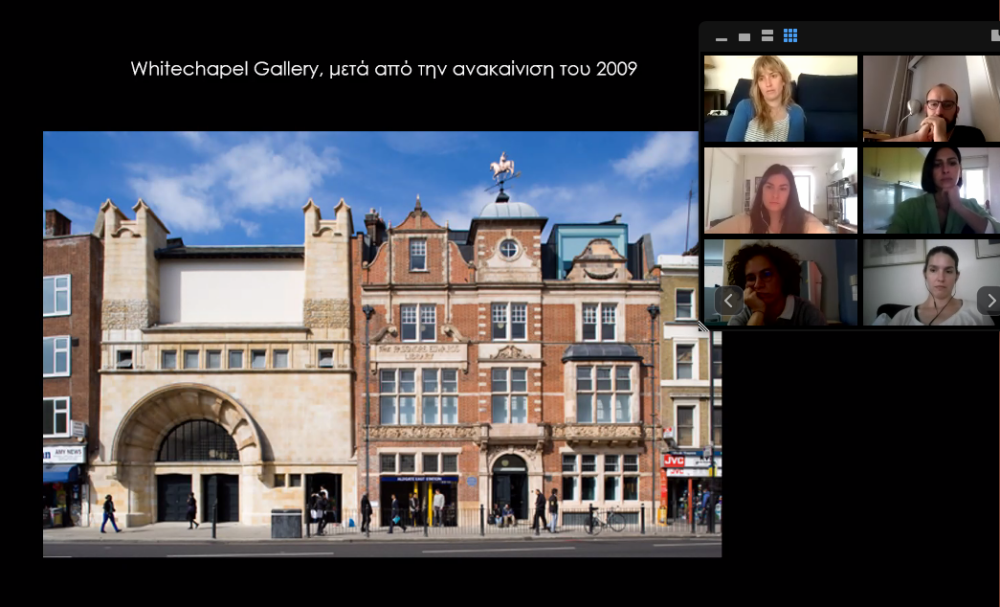Image resolution: width=1000 pixels, height=607 pixels.
Task: Select video of woman in white top
Action: tap(932, 282)
